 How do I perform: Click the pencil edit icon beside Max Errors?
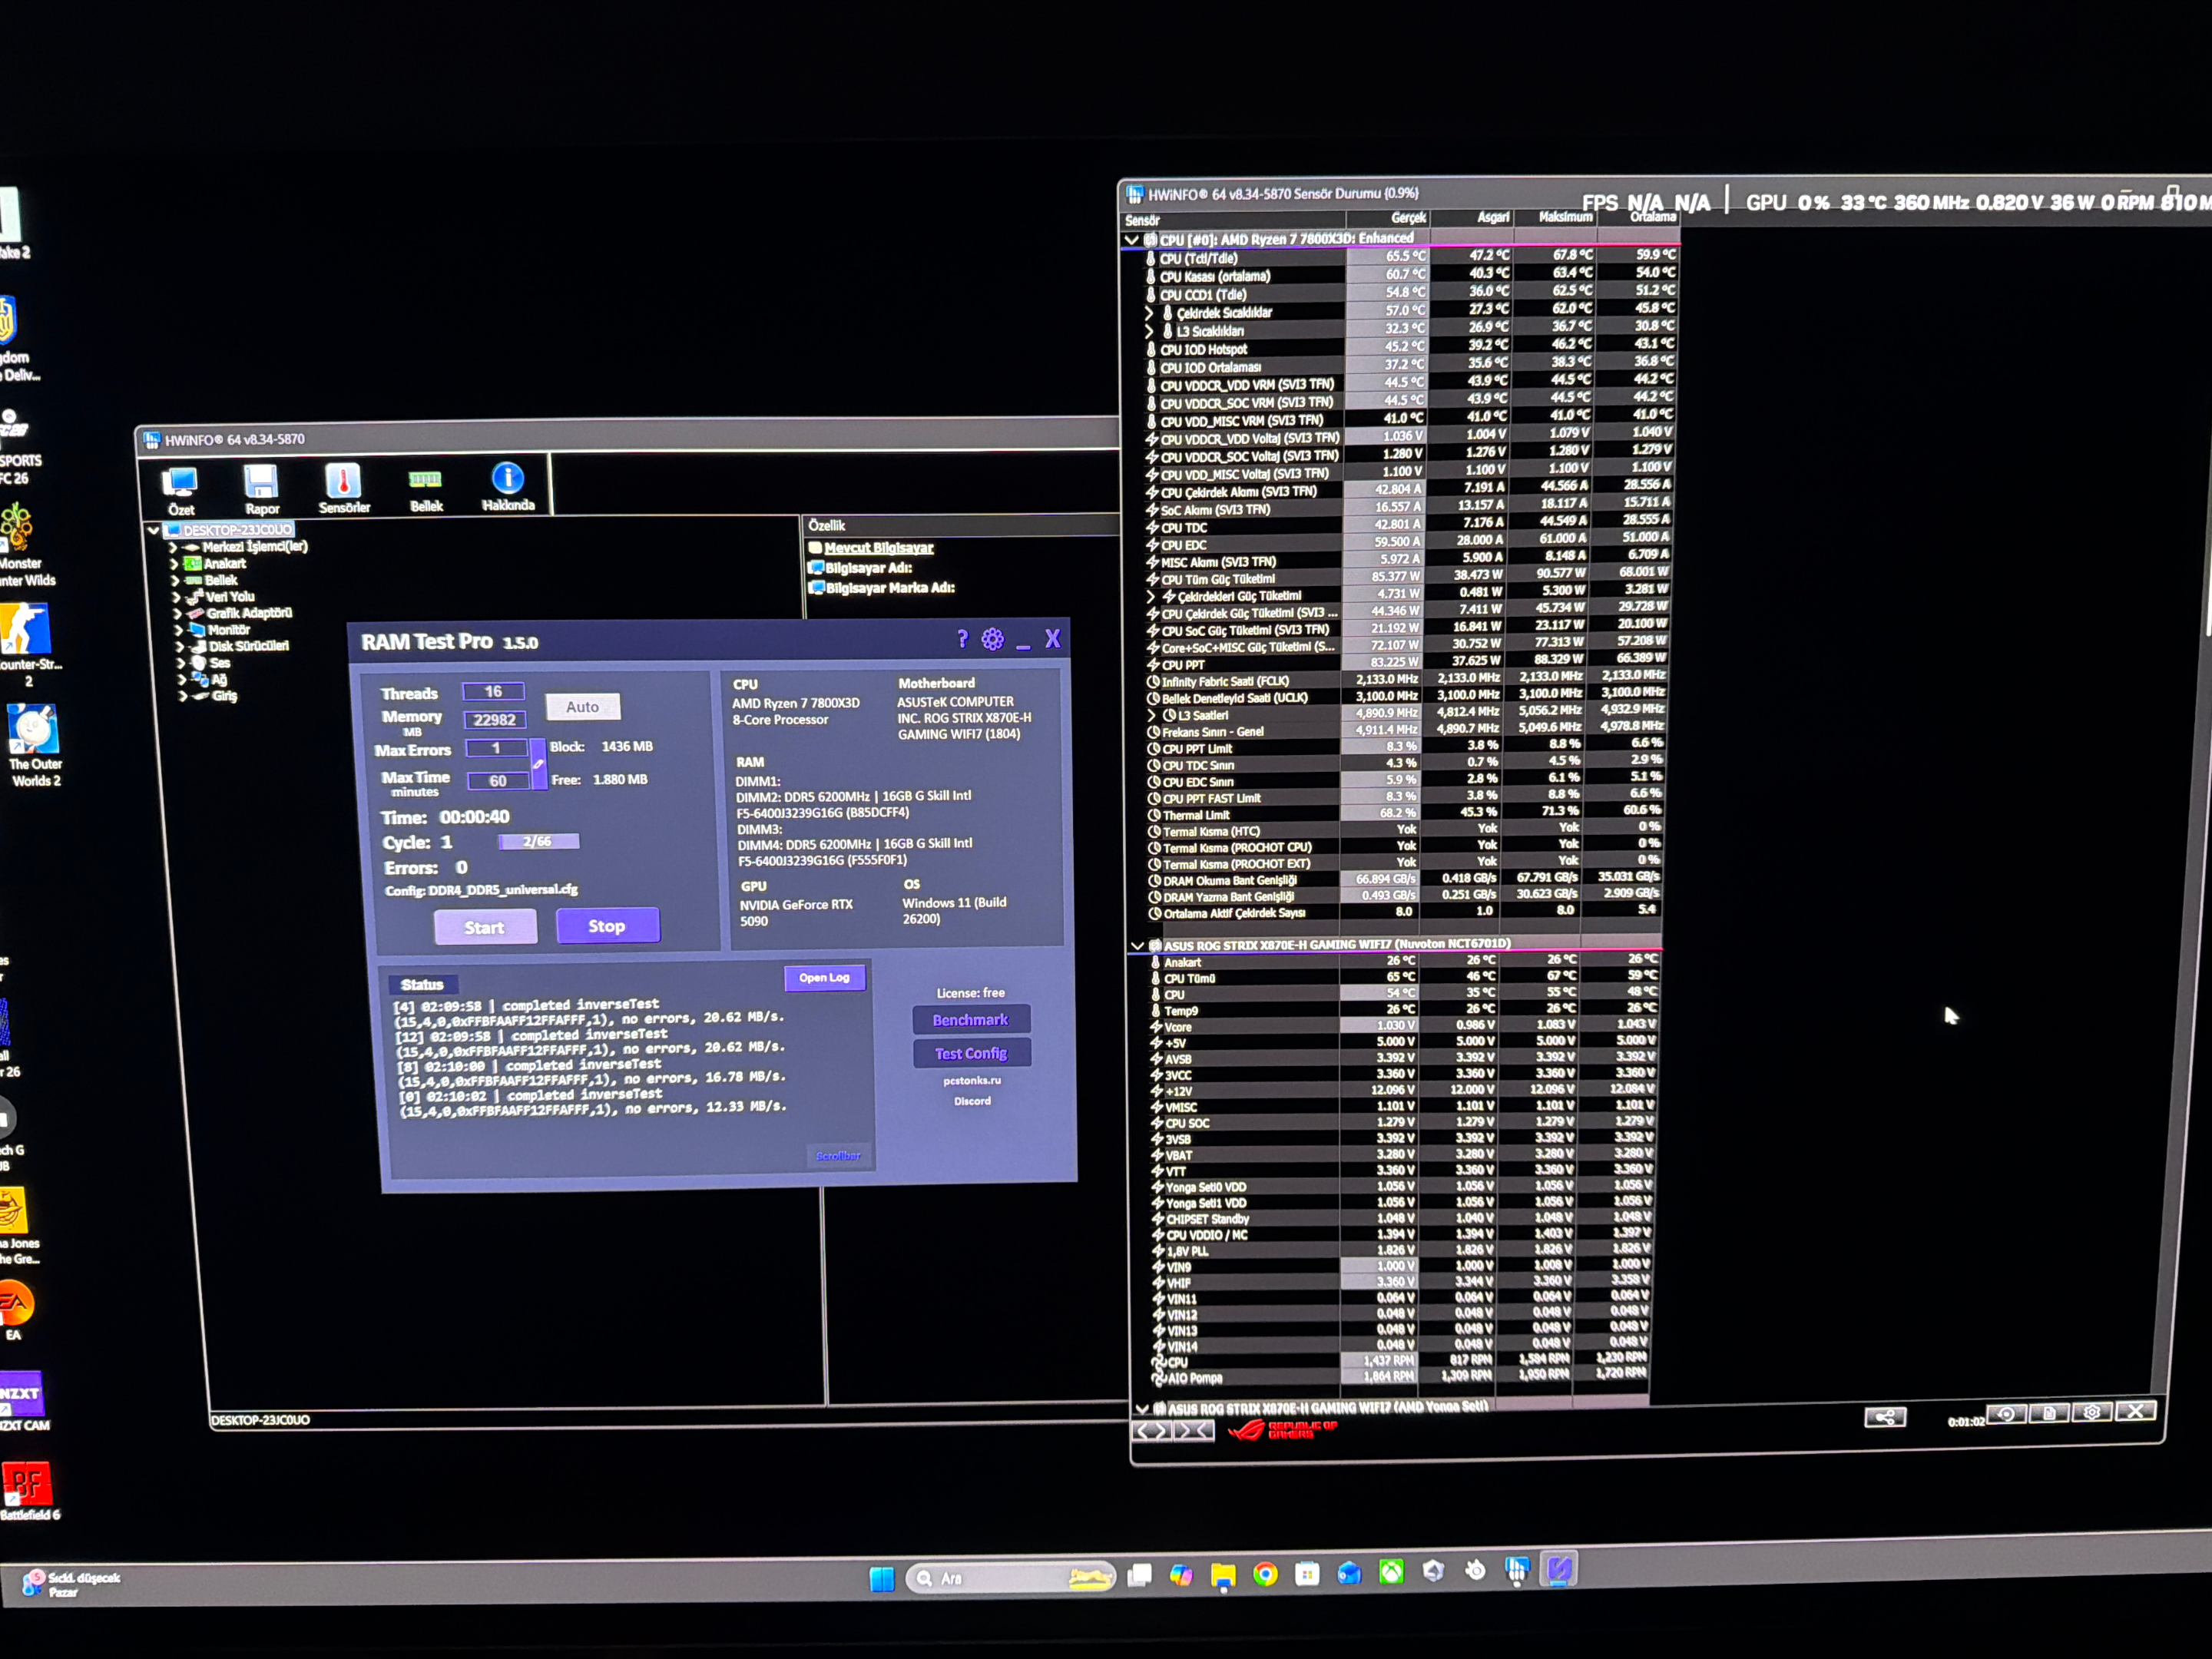click(x=538, y=764)
